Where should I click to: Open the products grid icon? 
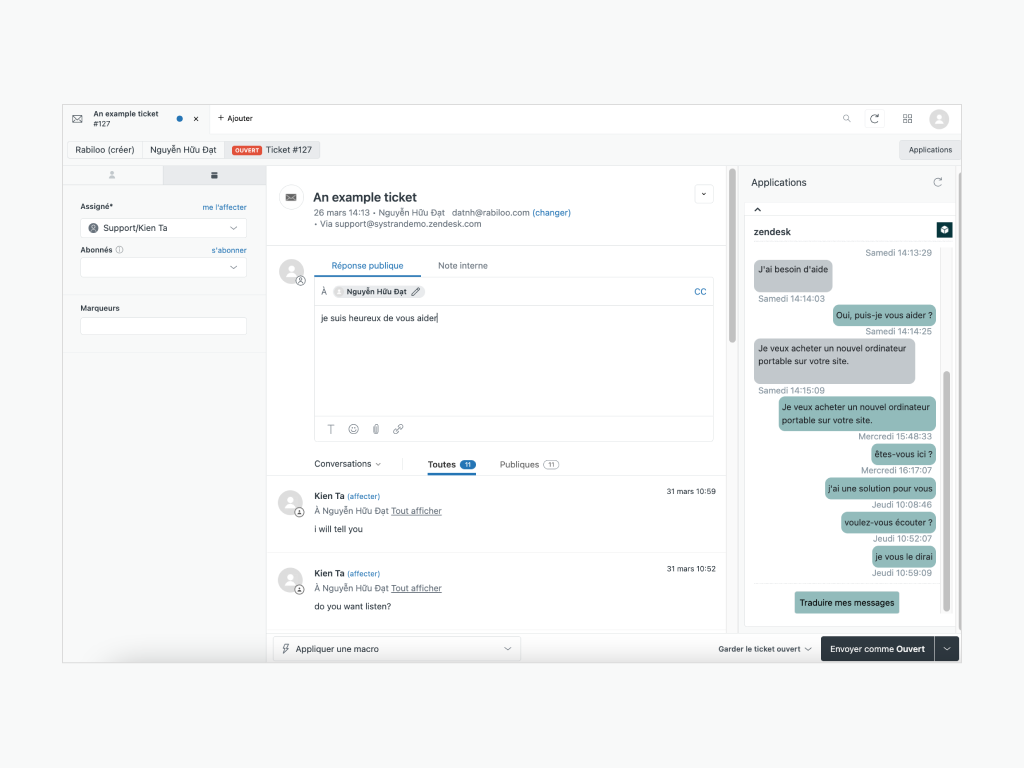[908, 118]
